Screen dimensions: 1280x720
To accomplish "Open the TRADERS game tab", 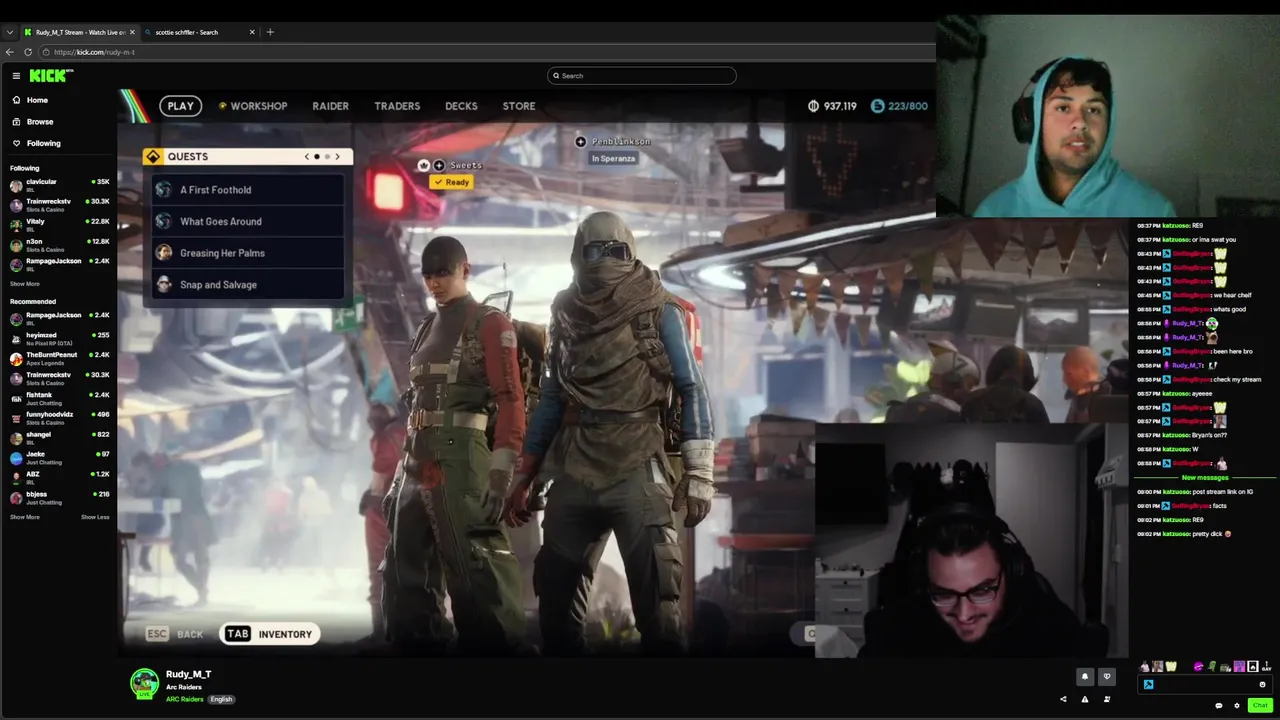I will coord(397,106).
